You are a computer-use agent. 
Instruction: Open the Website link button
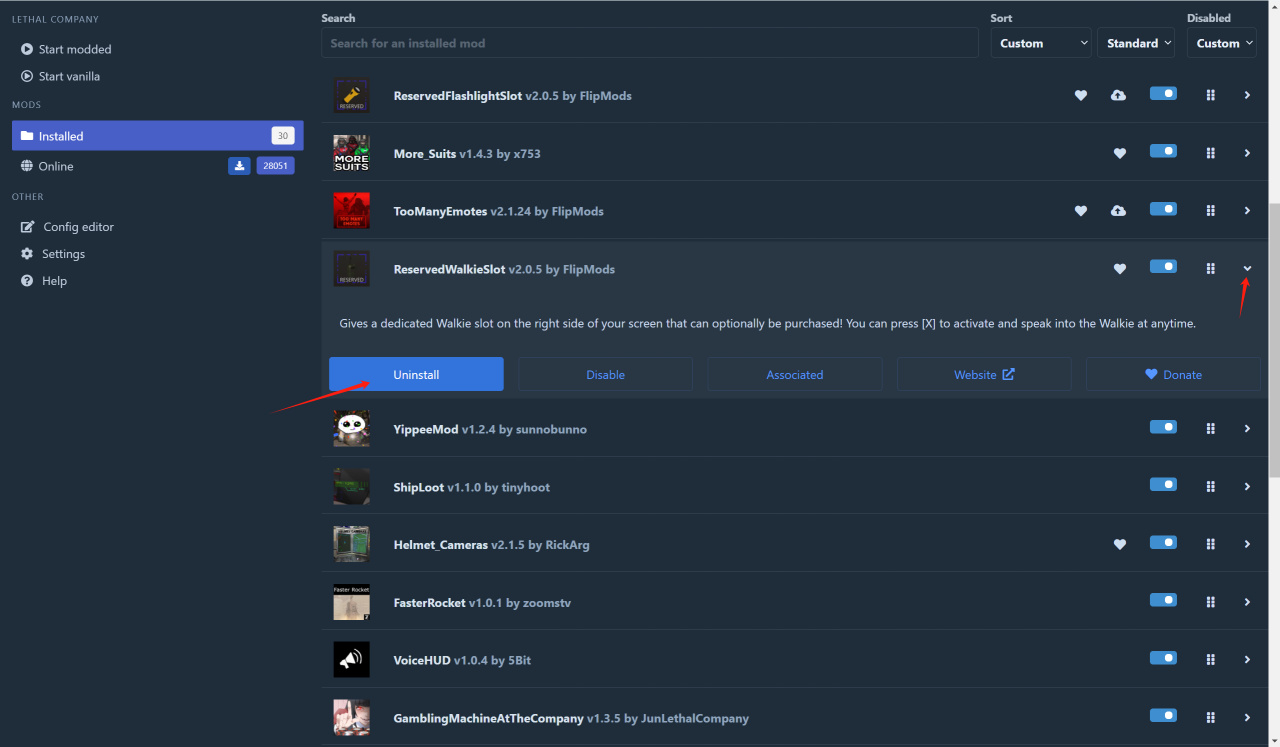[x=984, y=374]
